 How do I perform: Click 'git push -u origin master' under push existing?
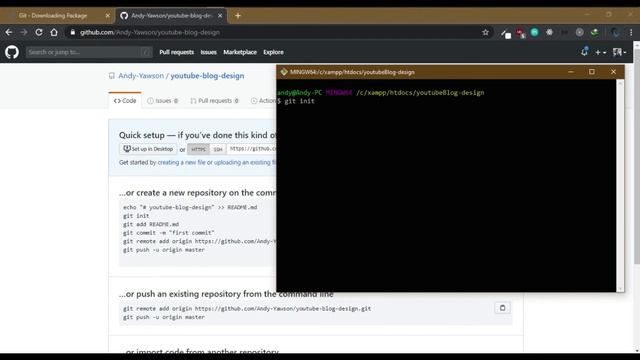point(164,317)
